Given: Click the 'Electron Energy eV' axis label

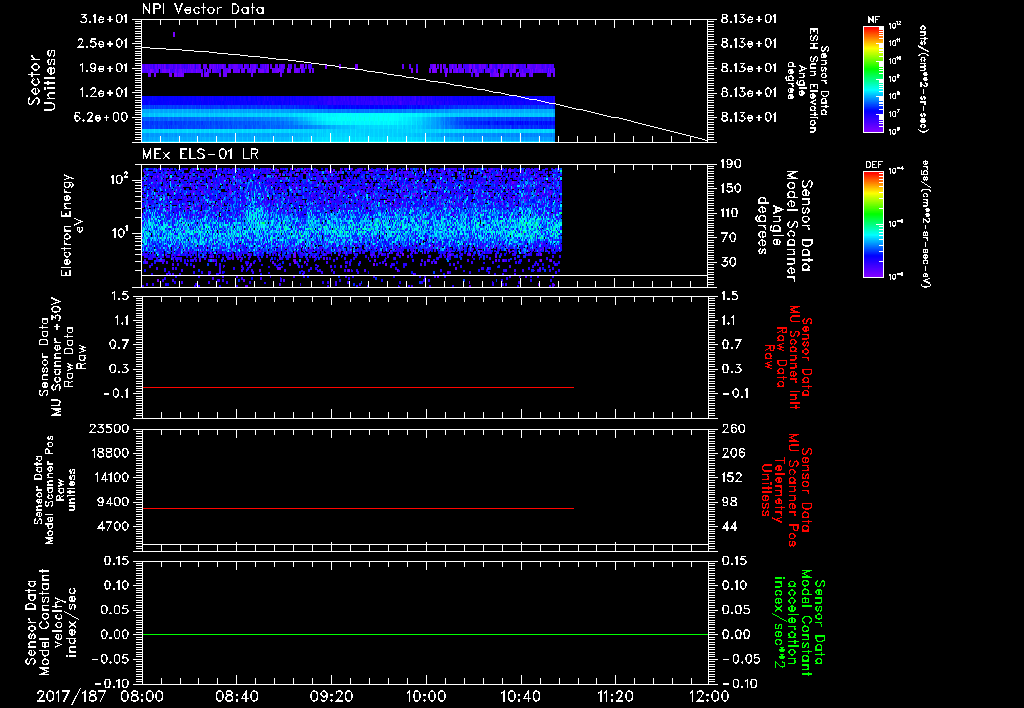Looking at the screenshot, I should pos(71,224).
